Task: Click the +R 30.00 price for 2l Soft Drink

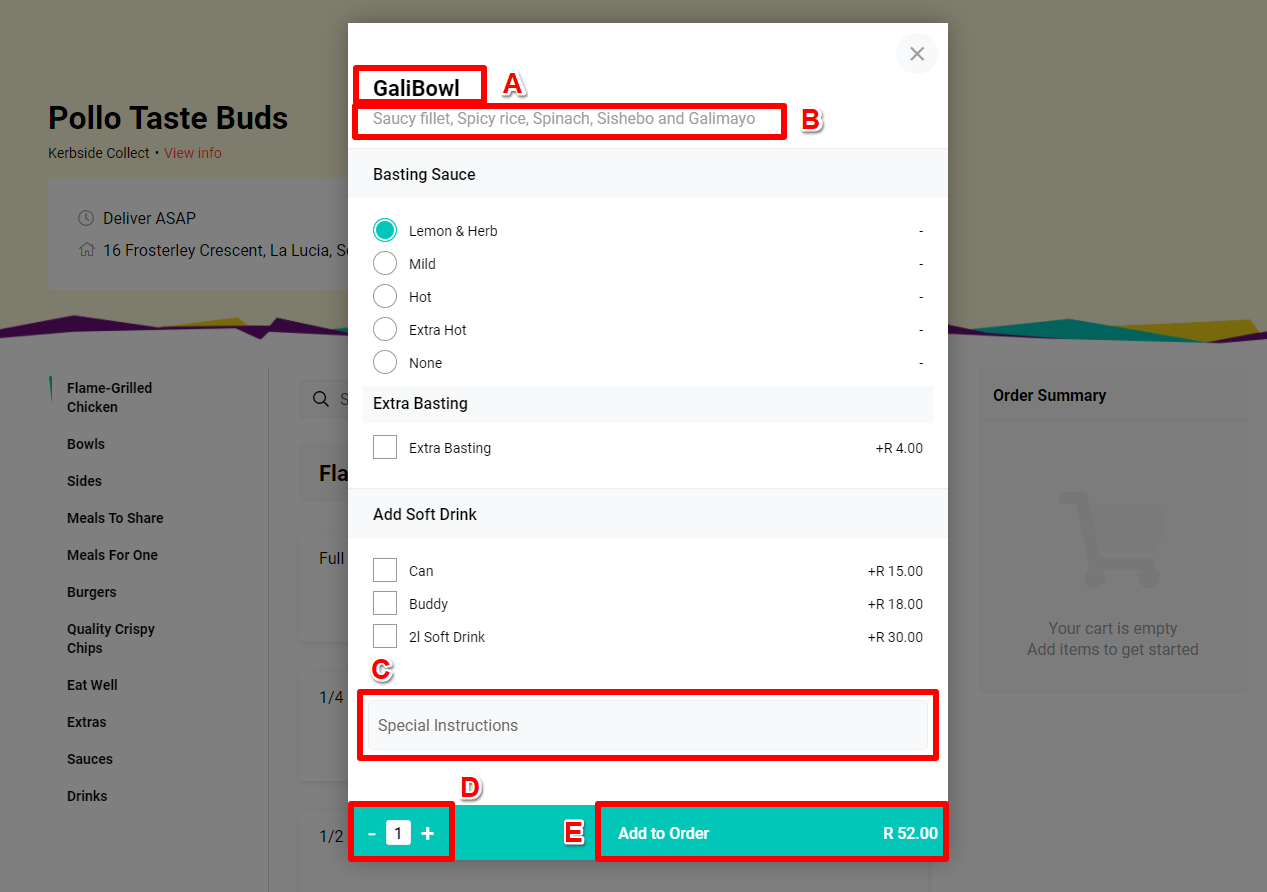Action: click(895, 637)
